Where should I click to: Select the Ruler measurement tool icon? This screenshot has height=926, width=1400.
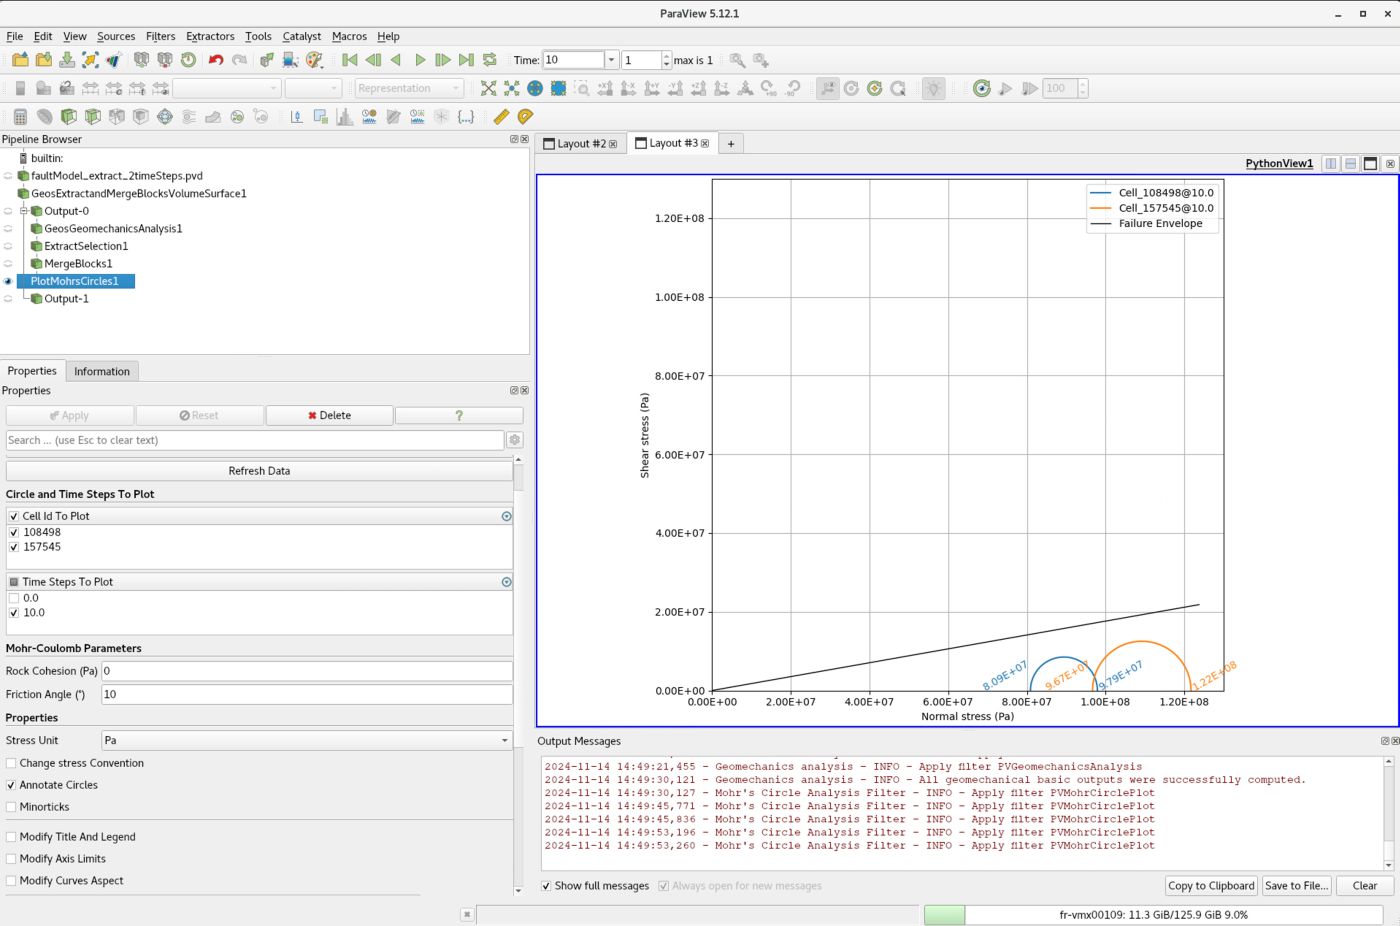tap(501, 117)
